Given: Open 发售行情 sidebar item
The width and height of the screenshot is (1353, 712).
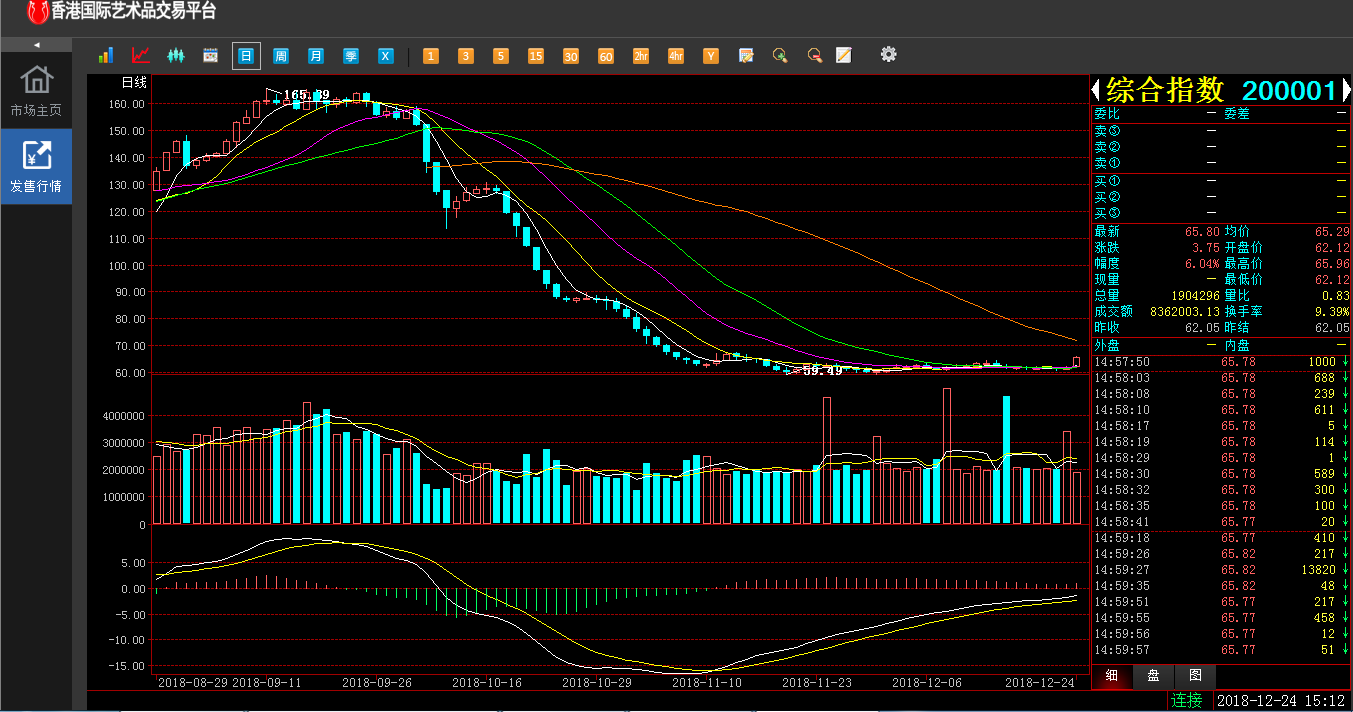Looking at the screenshot, I should pyautogui.click(x=36, y=166).
